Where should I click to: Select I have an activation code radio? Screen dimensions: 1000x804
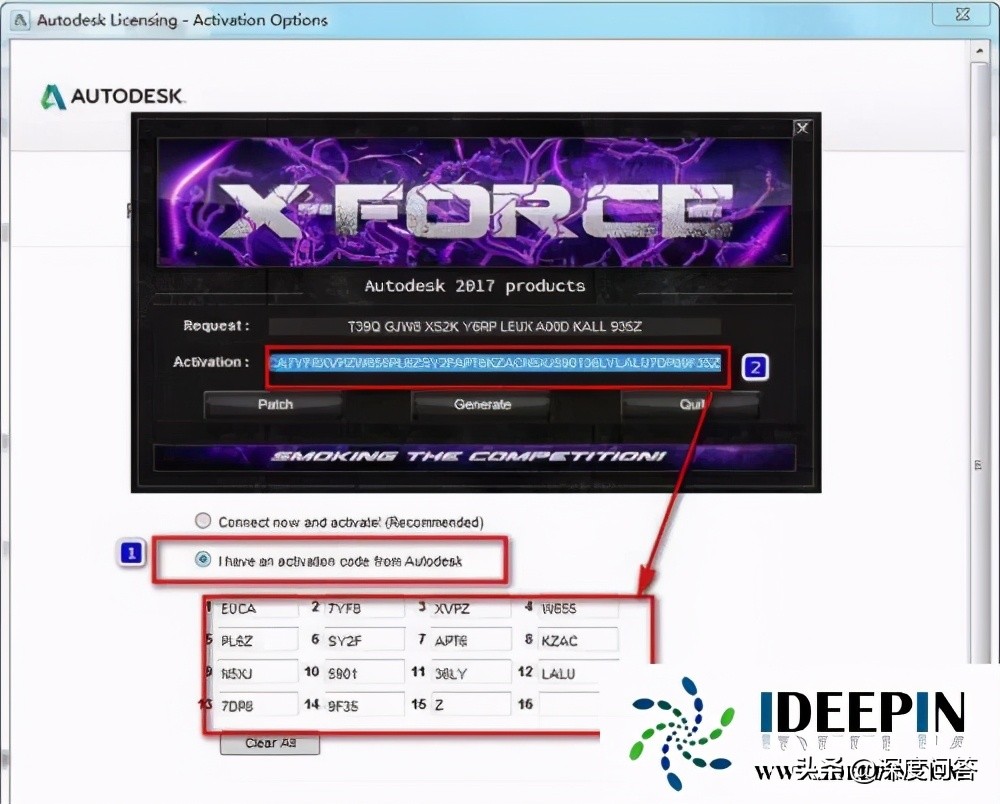pos(203,560)
